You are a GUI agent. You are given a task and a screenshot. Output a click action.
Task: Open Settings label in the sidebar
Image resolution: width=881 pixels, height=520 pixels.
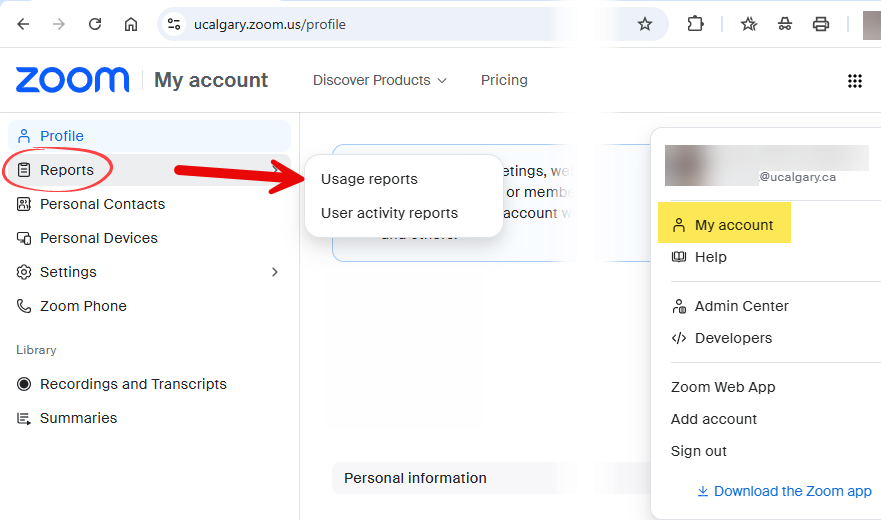68,272
